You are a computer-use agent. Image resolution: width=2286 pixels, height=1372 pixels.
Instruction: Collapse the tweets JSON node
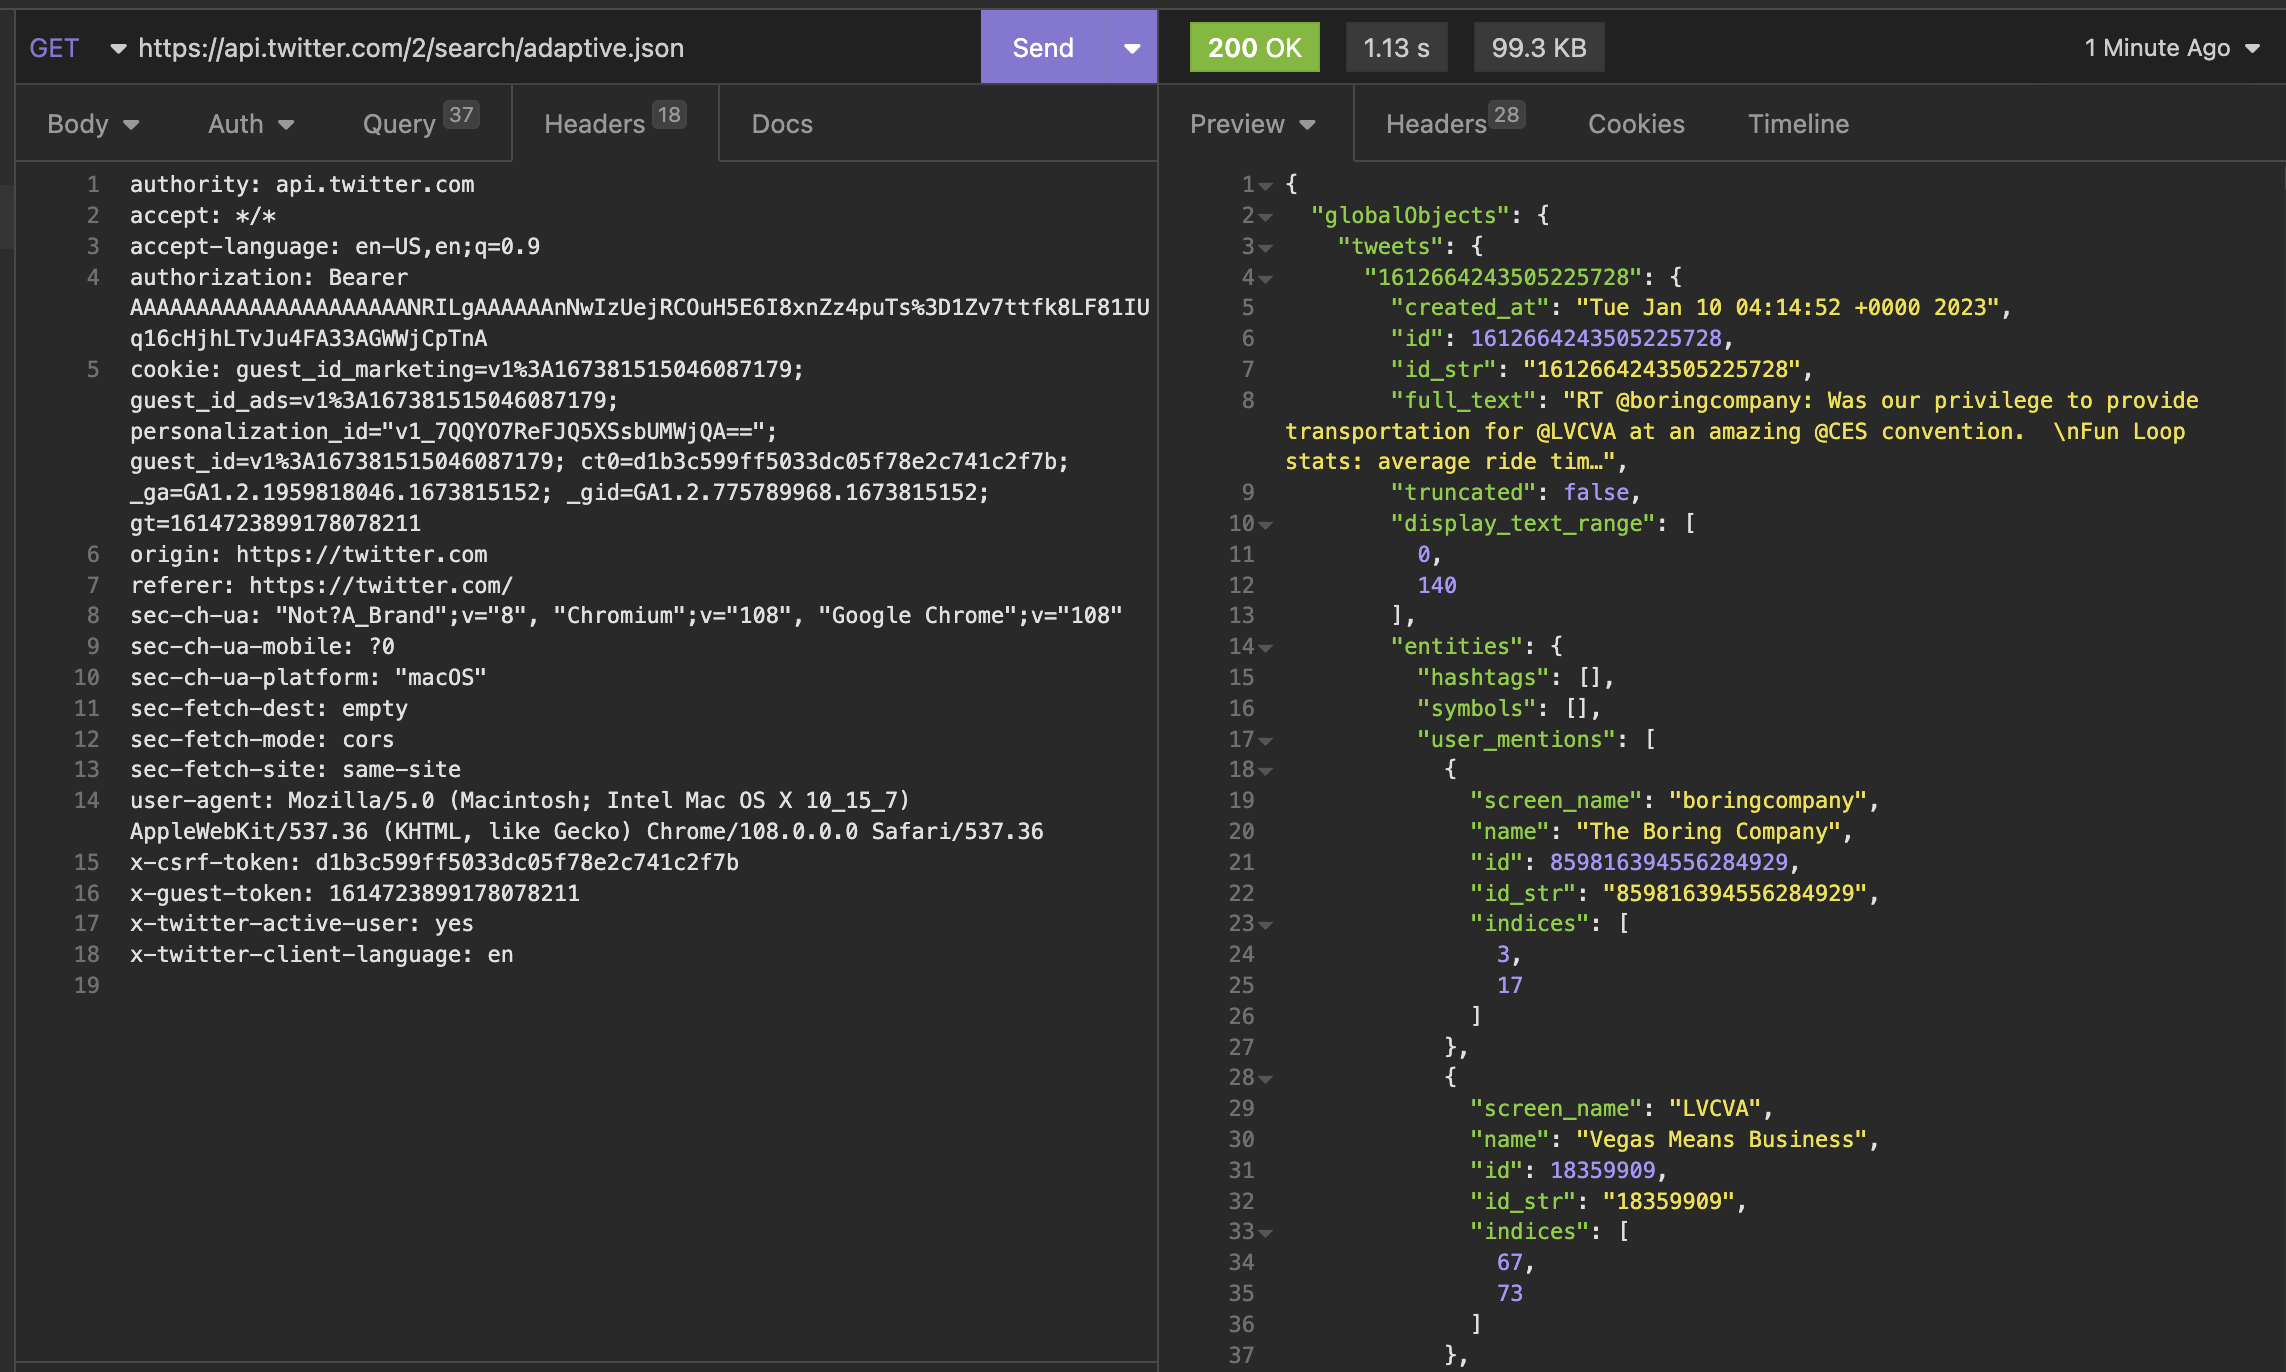point(1266,248)
